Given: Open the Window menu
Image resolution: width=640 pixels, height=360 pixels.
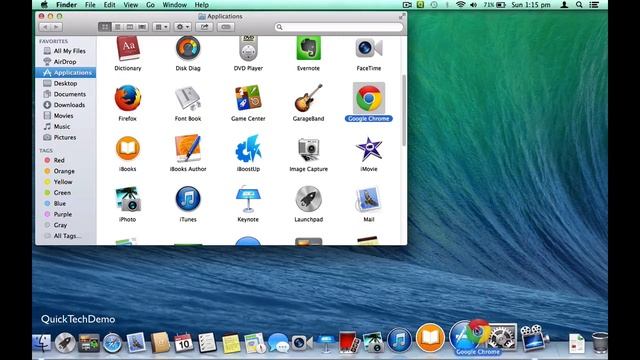Looking at the screenshot, I should pyautogui.click(x=175, y=5).
